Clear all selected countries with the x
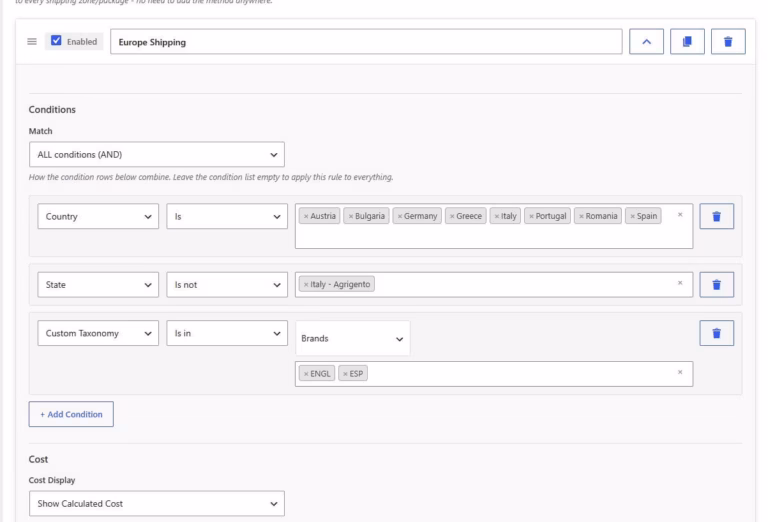The image size is (768, 522). pyautogui.click(x=680, y=214)
